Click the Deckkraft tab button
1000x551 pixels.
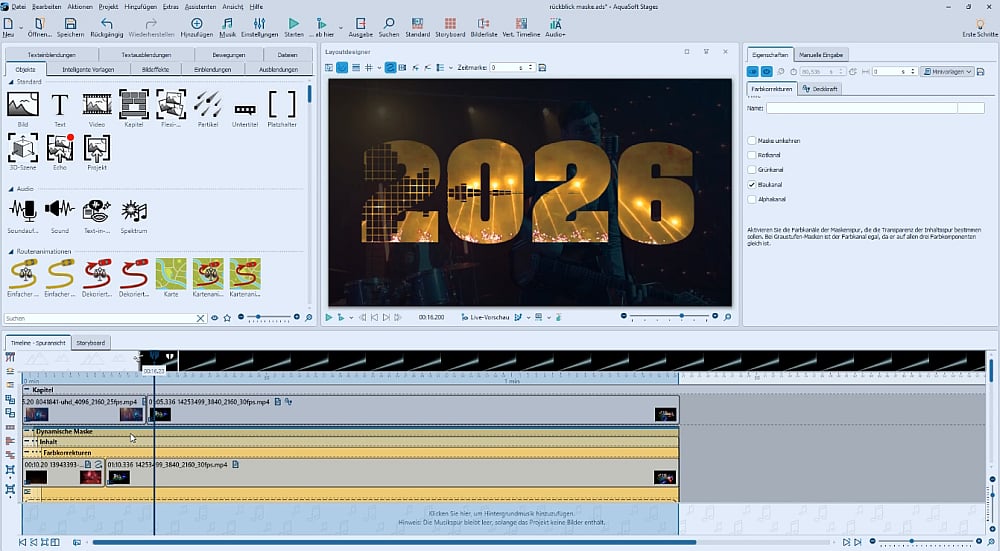(x=820, y=89)
